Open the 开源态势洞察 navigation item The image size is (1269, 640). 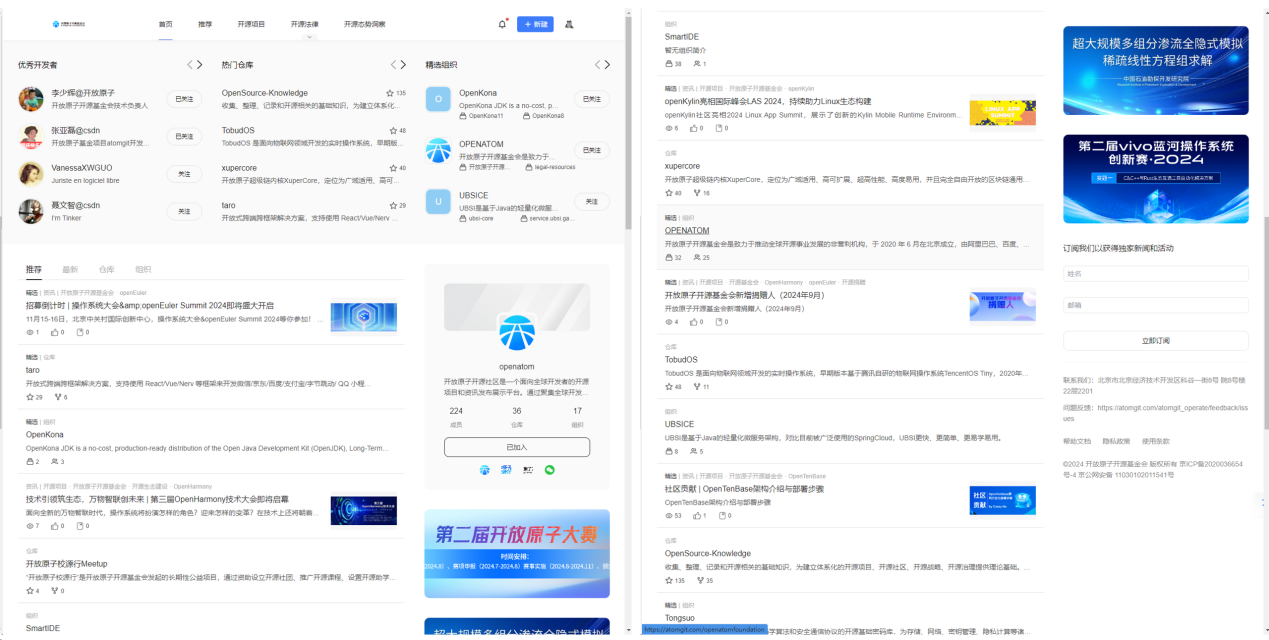(365, 24)
